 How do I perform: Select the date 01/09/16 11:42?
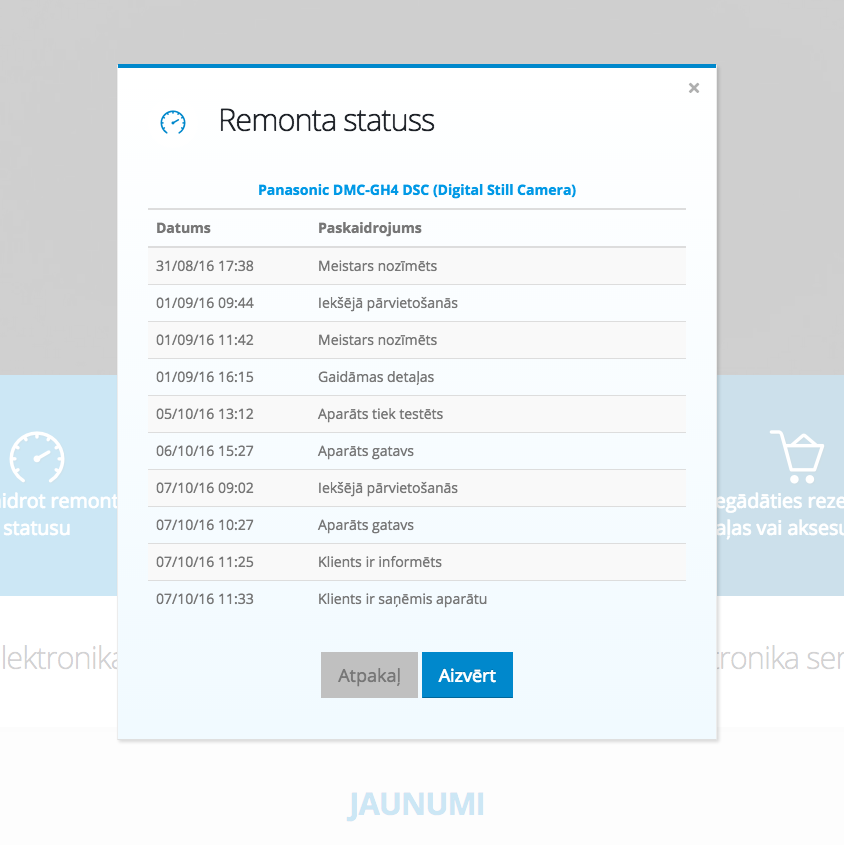(x=205, y=340)
